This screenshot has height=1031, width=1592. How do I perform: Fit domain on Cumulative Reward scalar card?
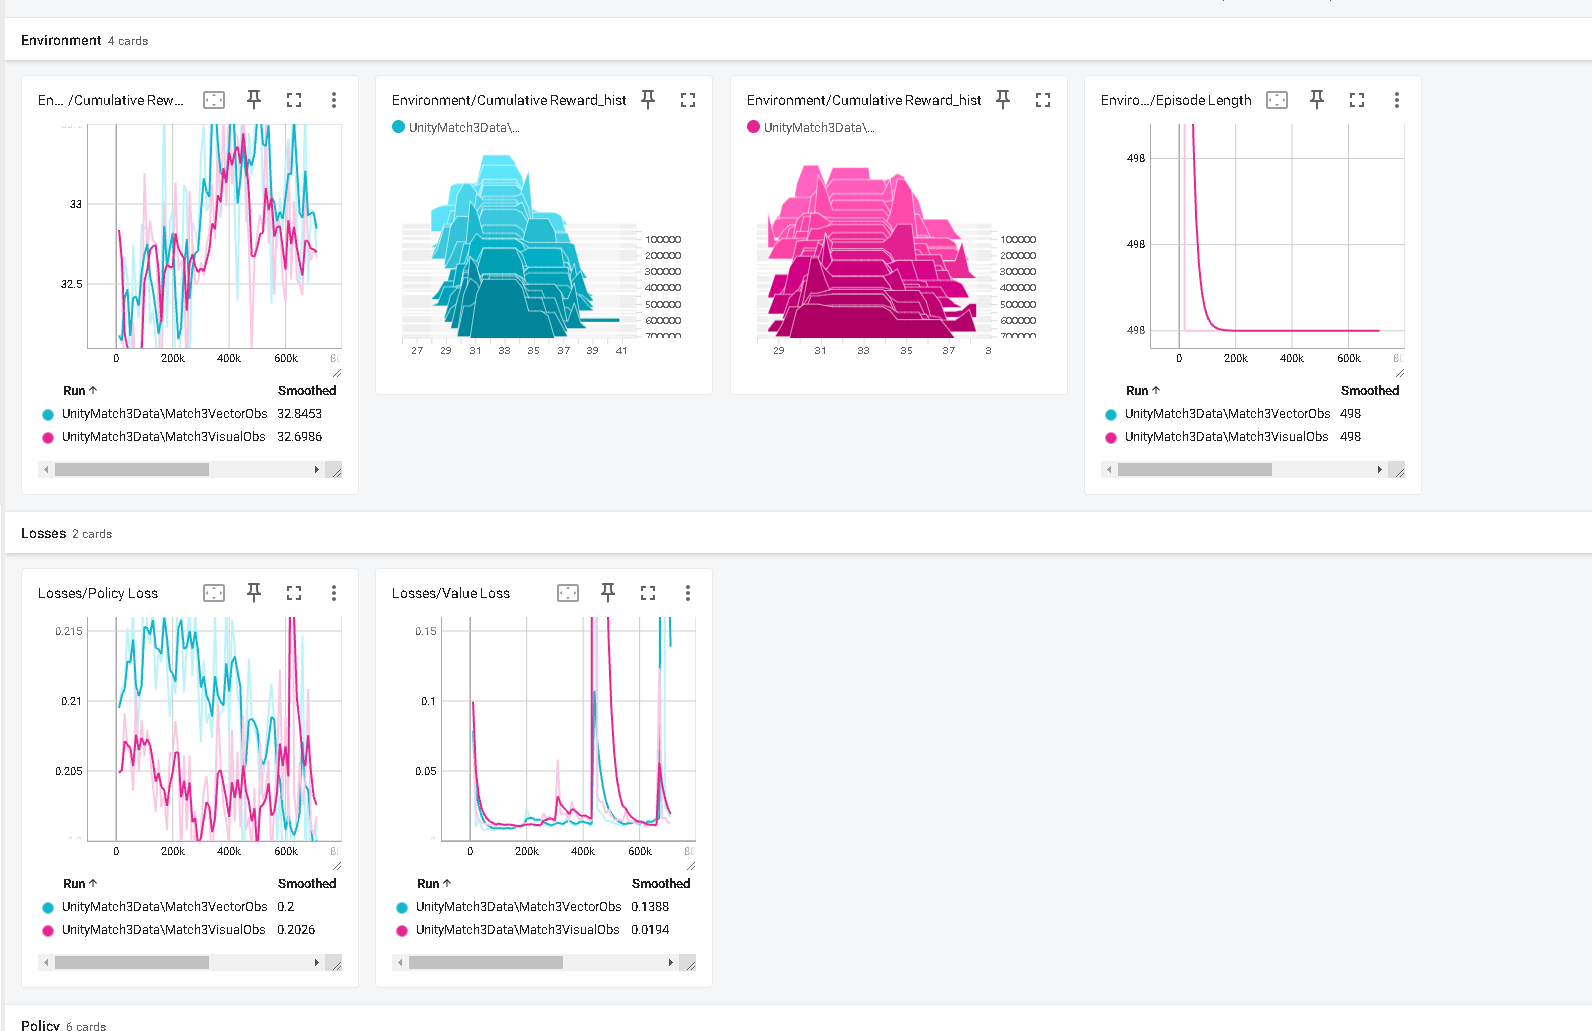click(x=214, y=100)
